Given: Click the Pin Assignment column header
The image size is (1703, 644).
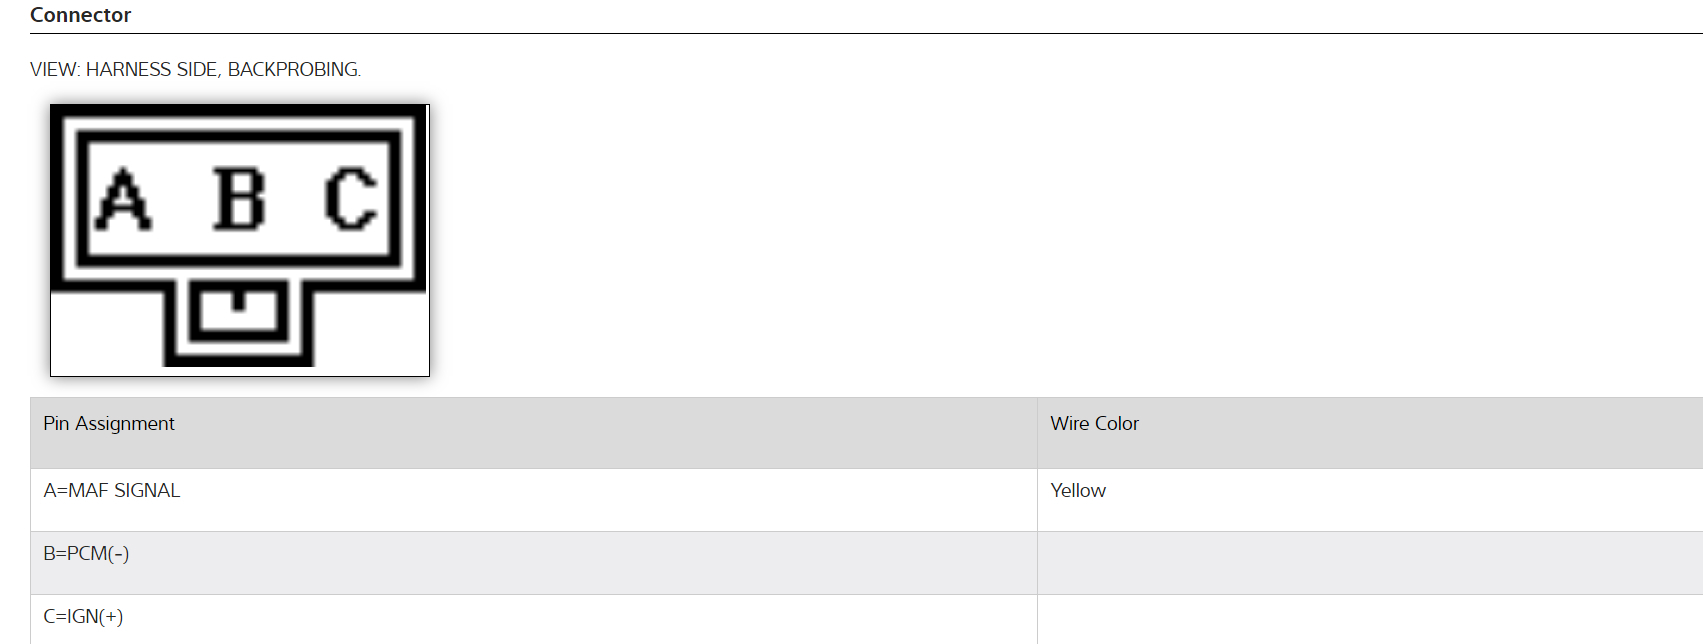Looking at the screenshot, I should pyautogui.click(x=109, y=424).
